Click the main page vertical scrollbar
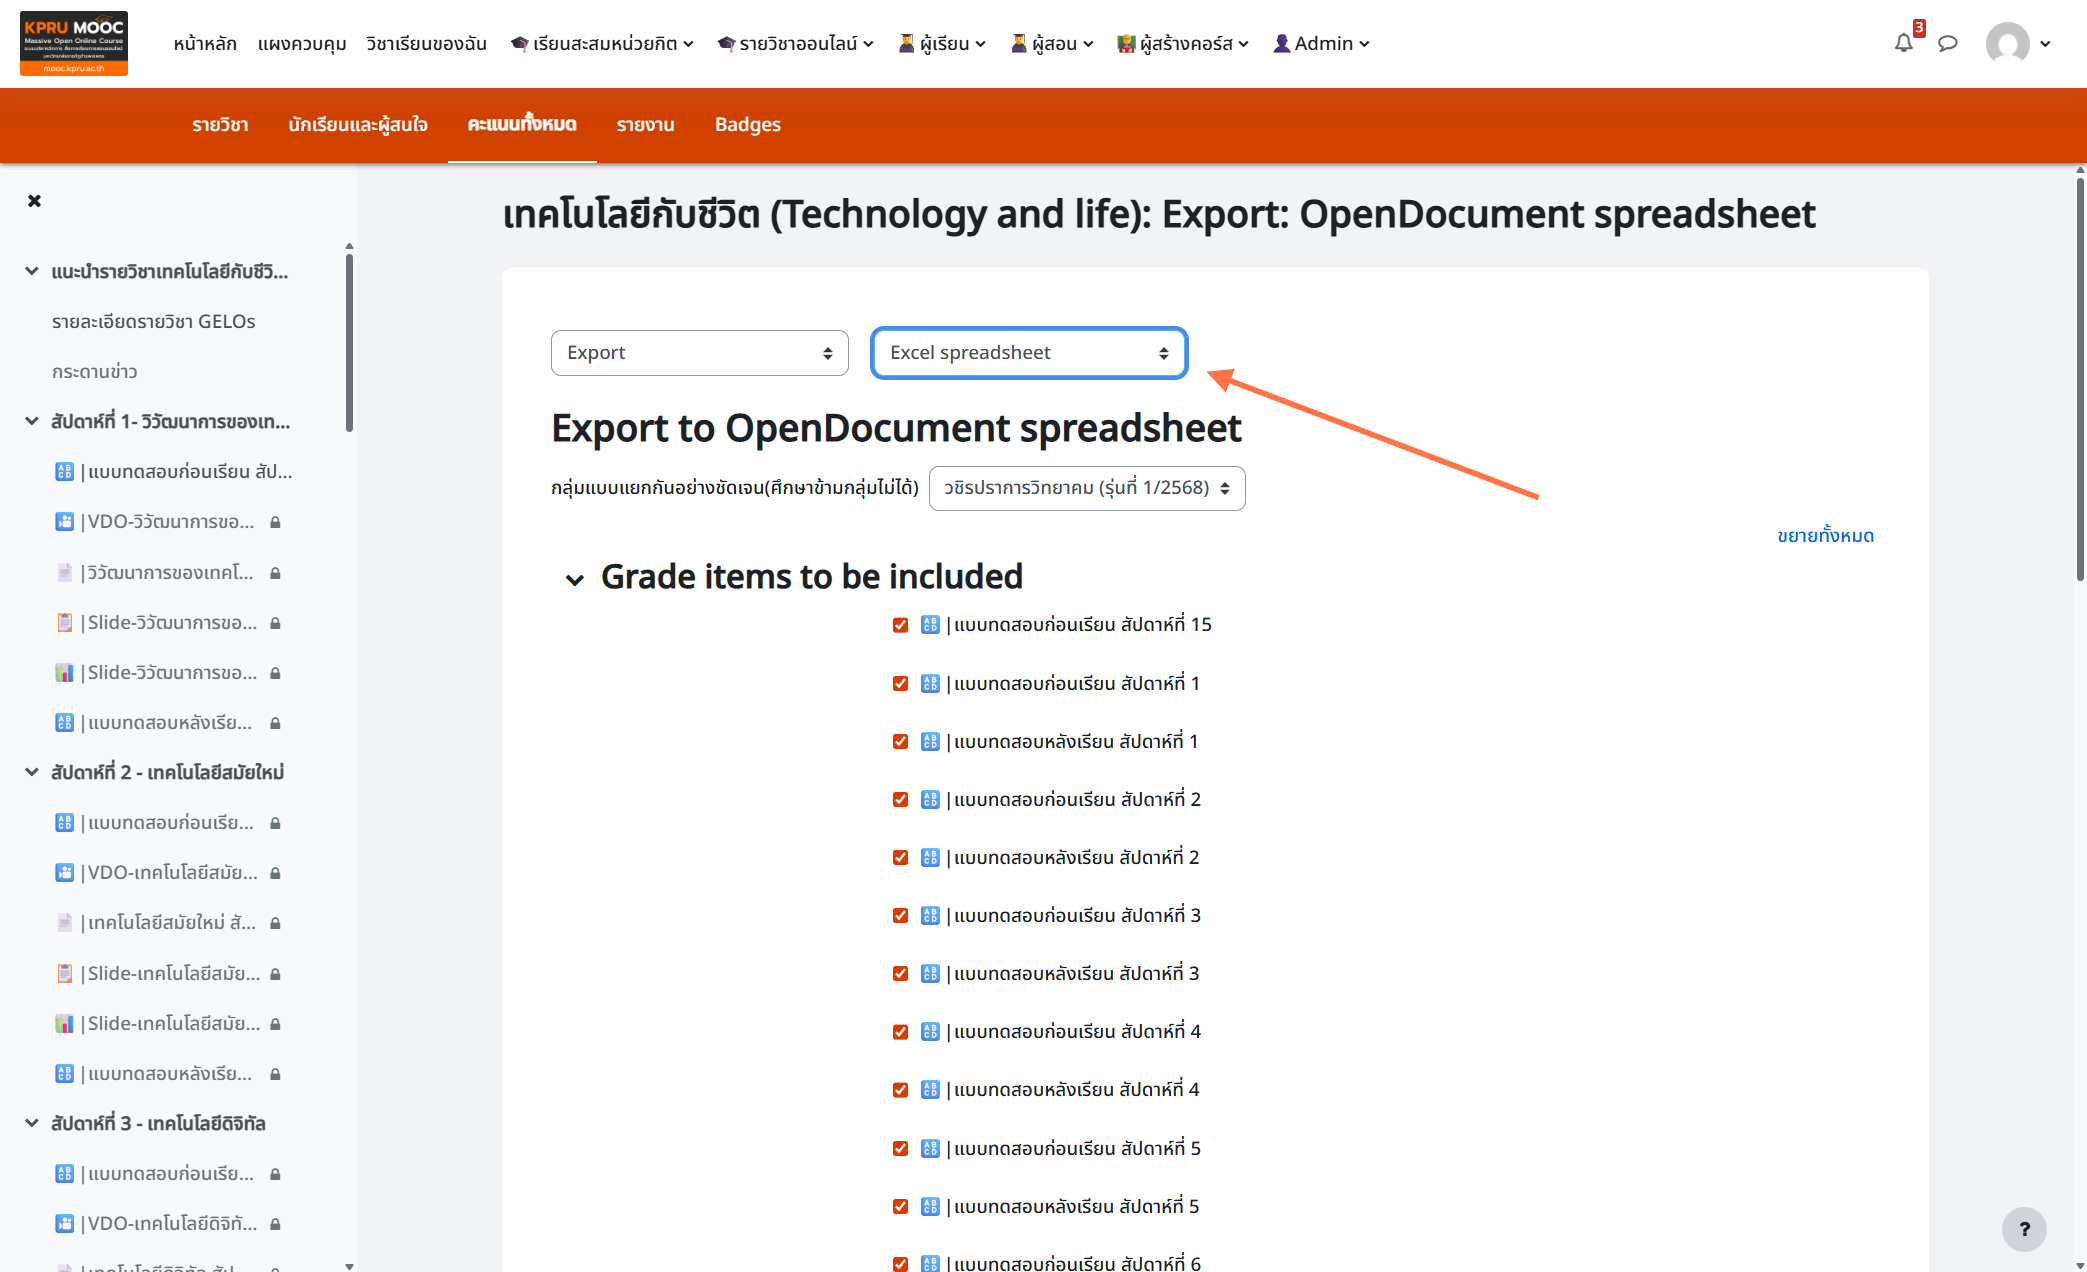2087x1272 pixels. click(2080, 380)
